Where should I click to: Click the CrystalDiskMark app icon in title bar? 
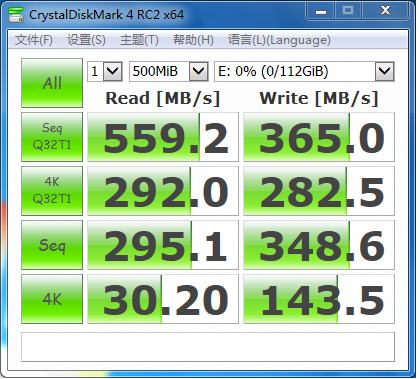(16, 15)
